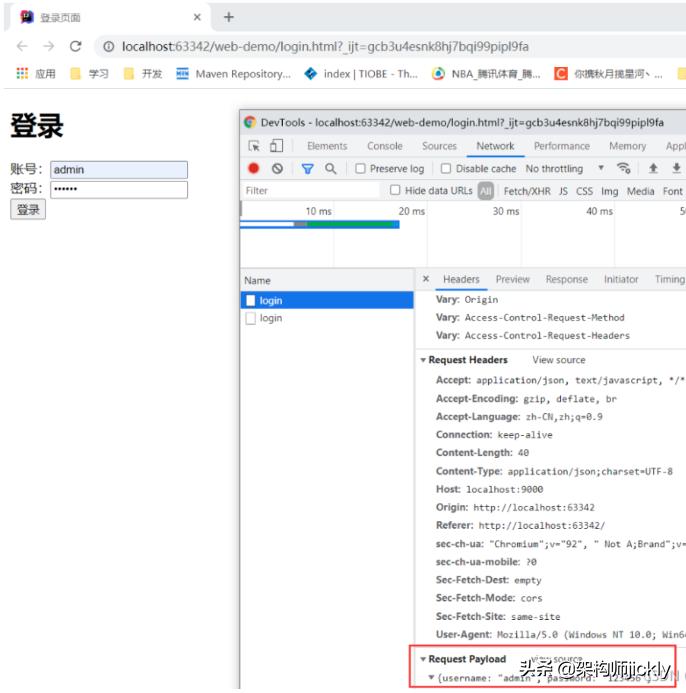Click the 登录 submit button

28,209
